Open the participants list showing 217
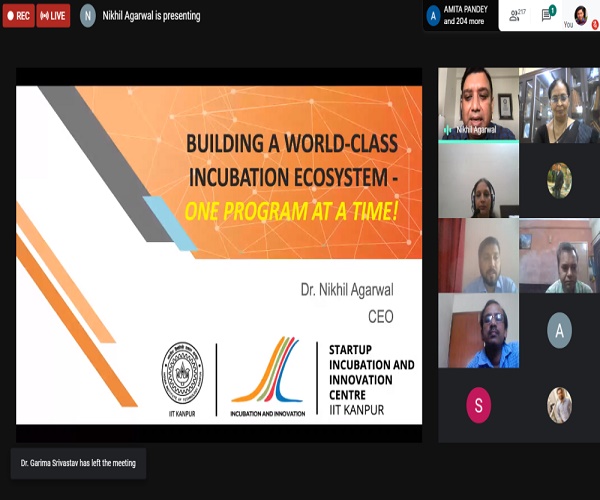 tap(517, 15)
